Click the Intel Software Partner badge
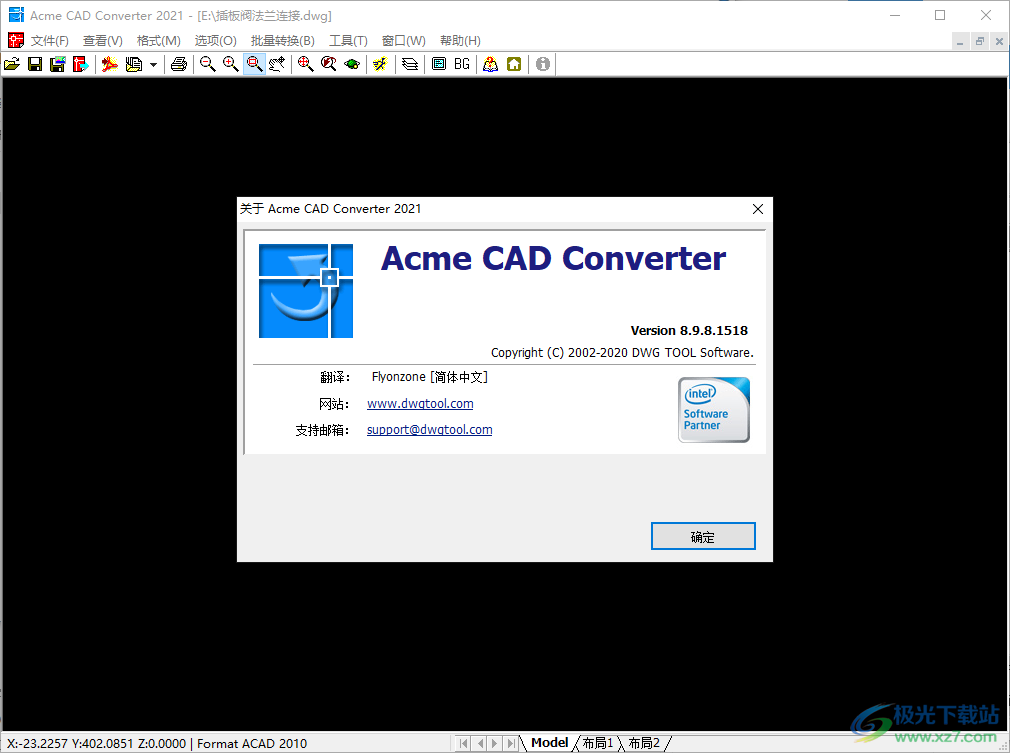Image resolution: width=1010 pixels, height=753 pixels. click(x=714, y=410)
